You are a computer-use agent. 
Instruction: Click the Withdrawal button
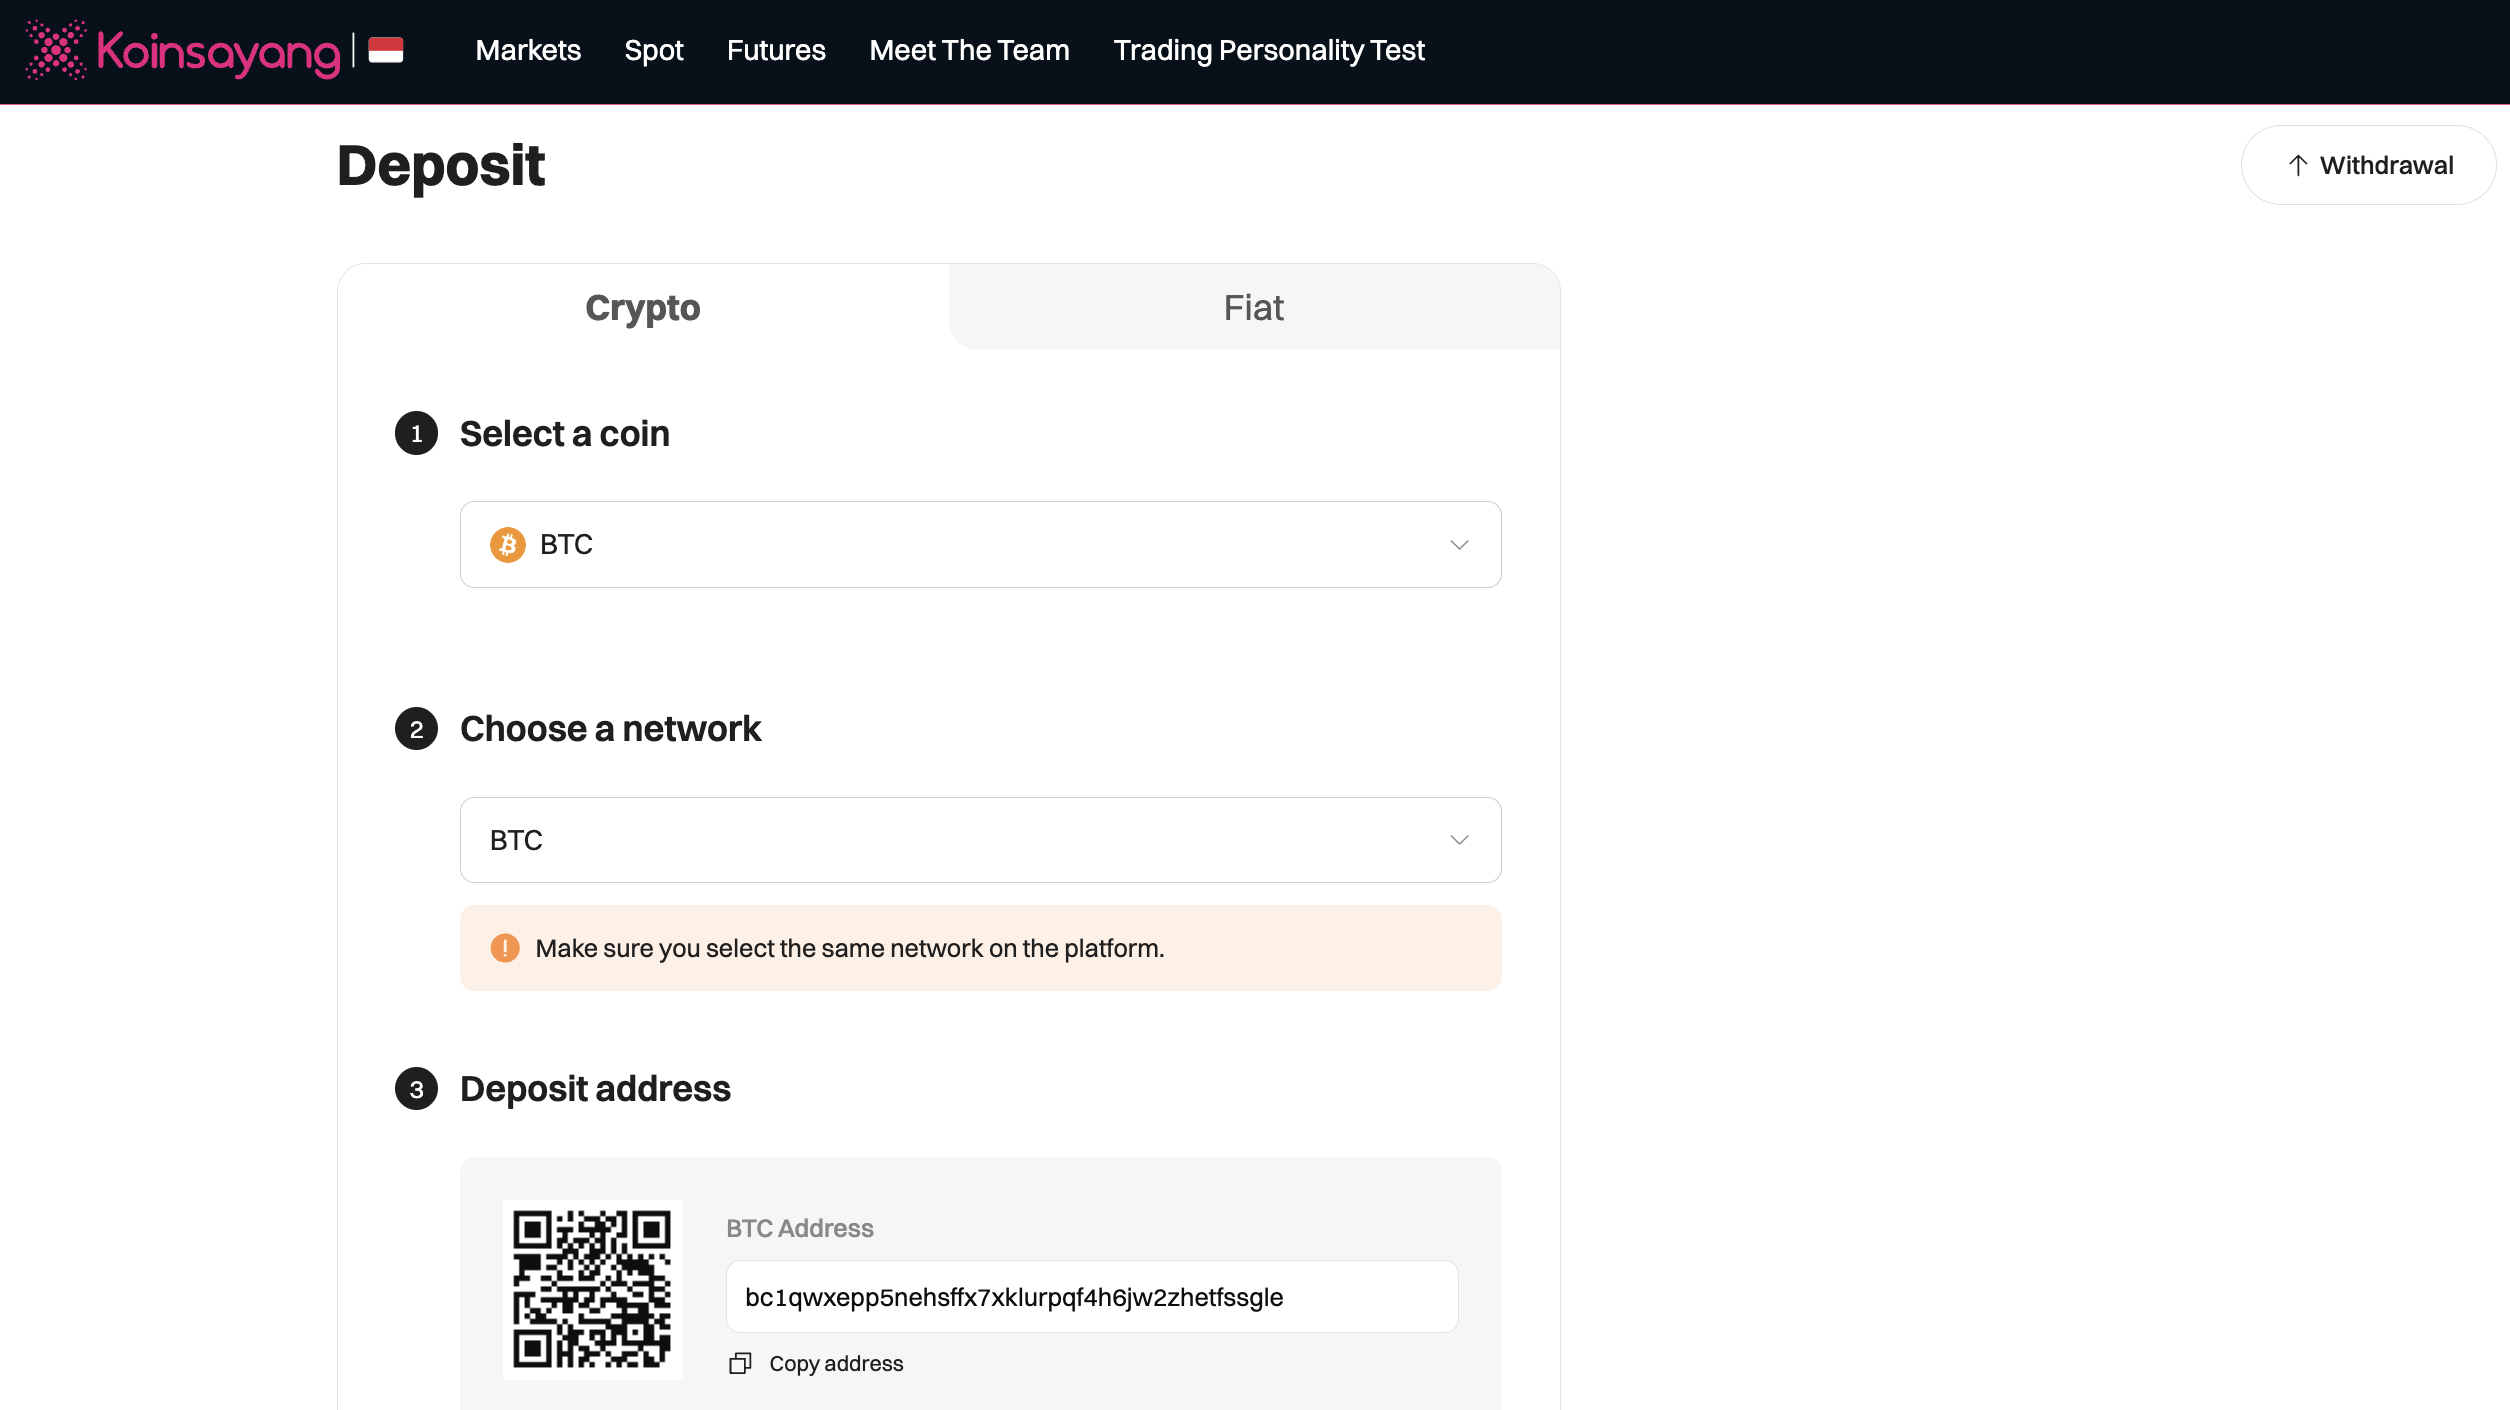(x=2368, y=165)
